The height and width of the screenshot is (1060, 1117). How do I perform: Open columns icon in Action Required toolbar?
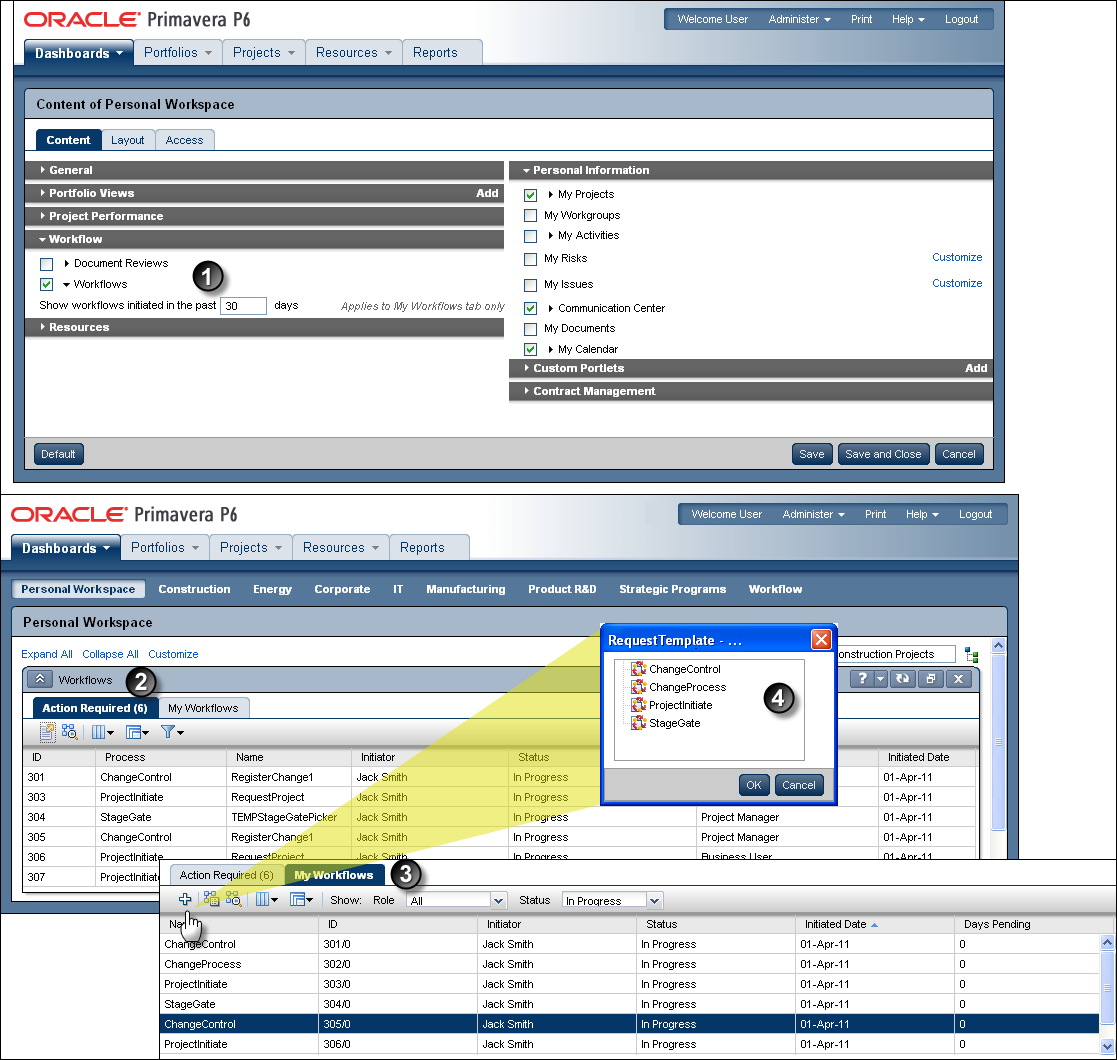click(x=103, y=732)
